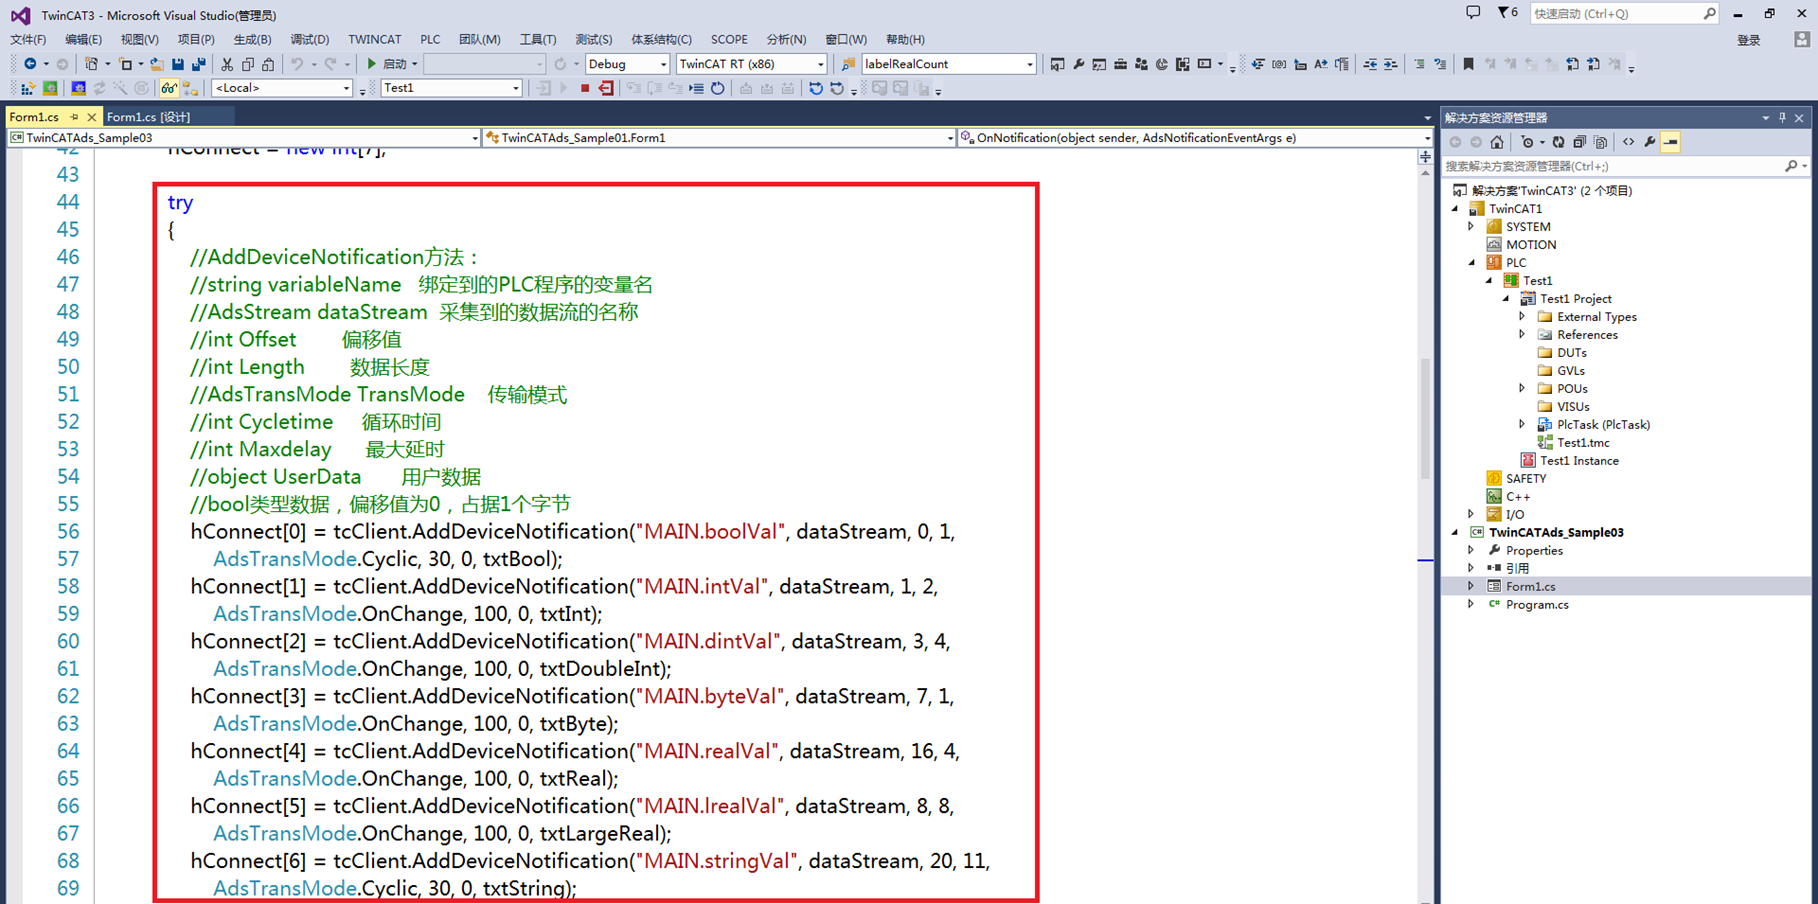The width and height of the screenshot is (1818, 904).
Task: Click the View Code angle-brackets icon
Action: (1628, 142)
